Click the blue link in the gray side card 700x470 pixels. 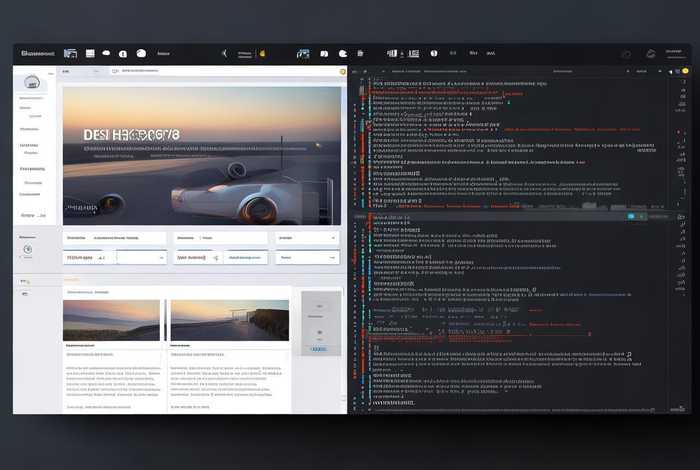click(x=318, y=351)
